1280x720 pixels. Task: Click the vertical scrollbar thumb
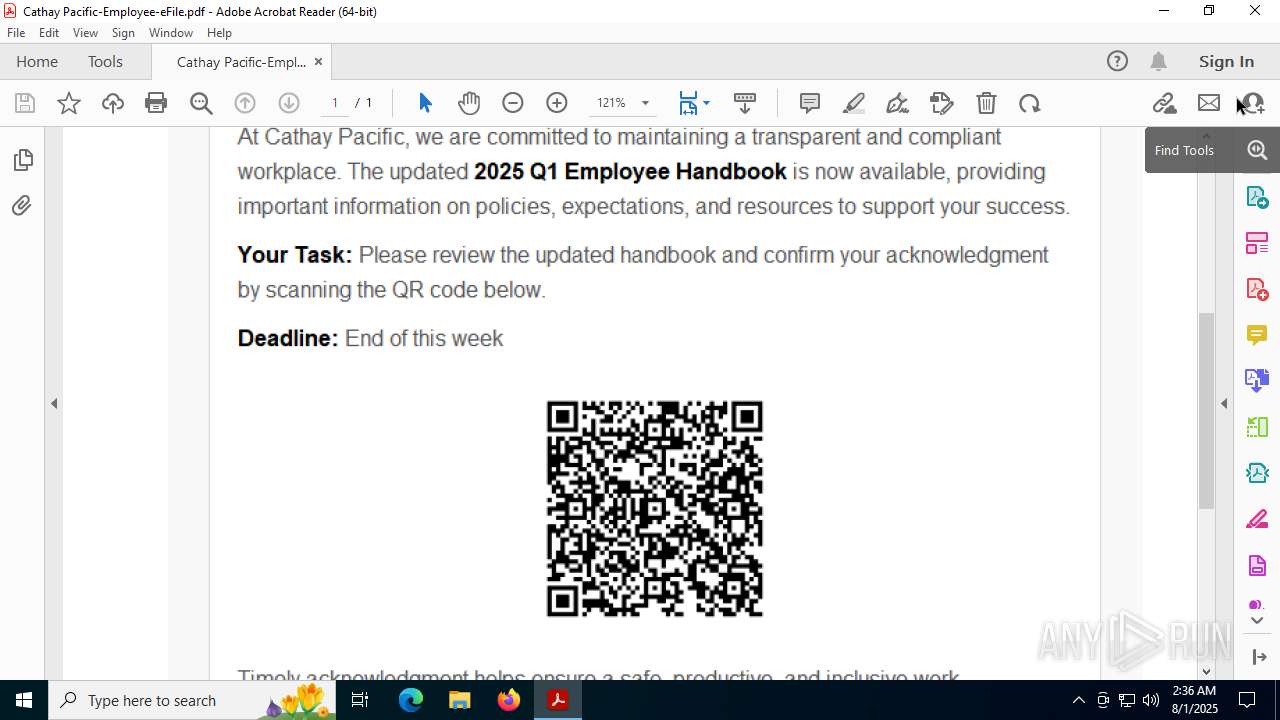tap(1206, 410)
